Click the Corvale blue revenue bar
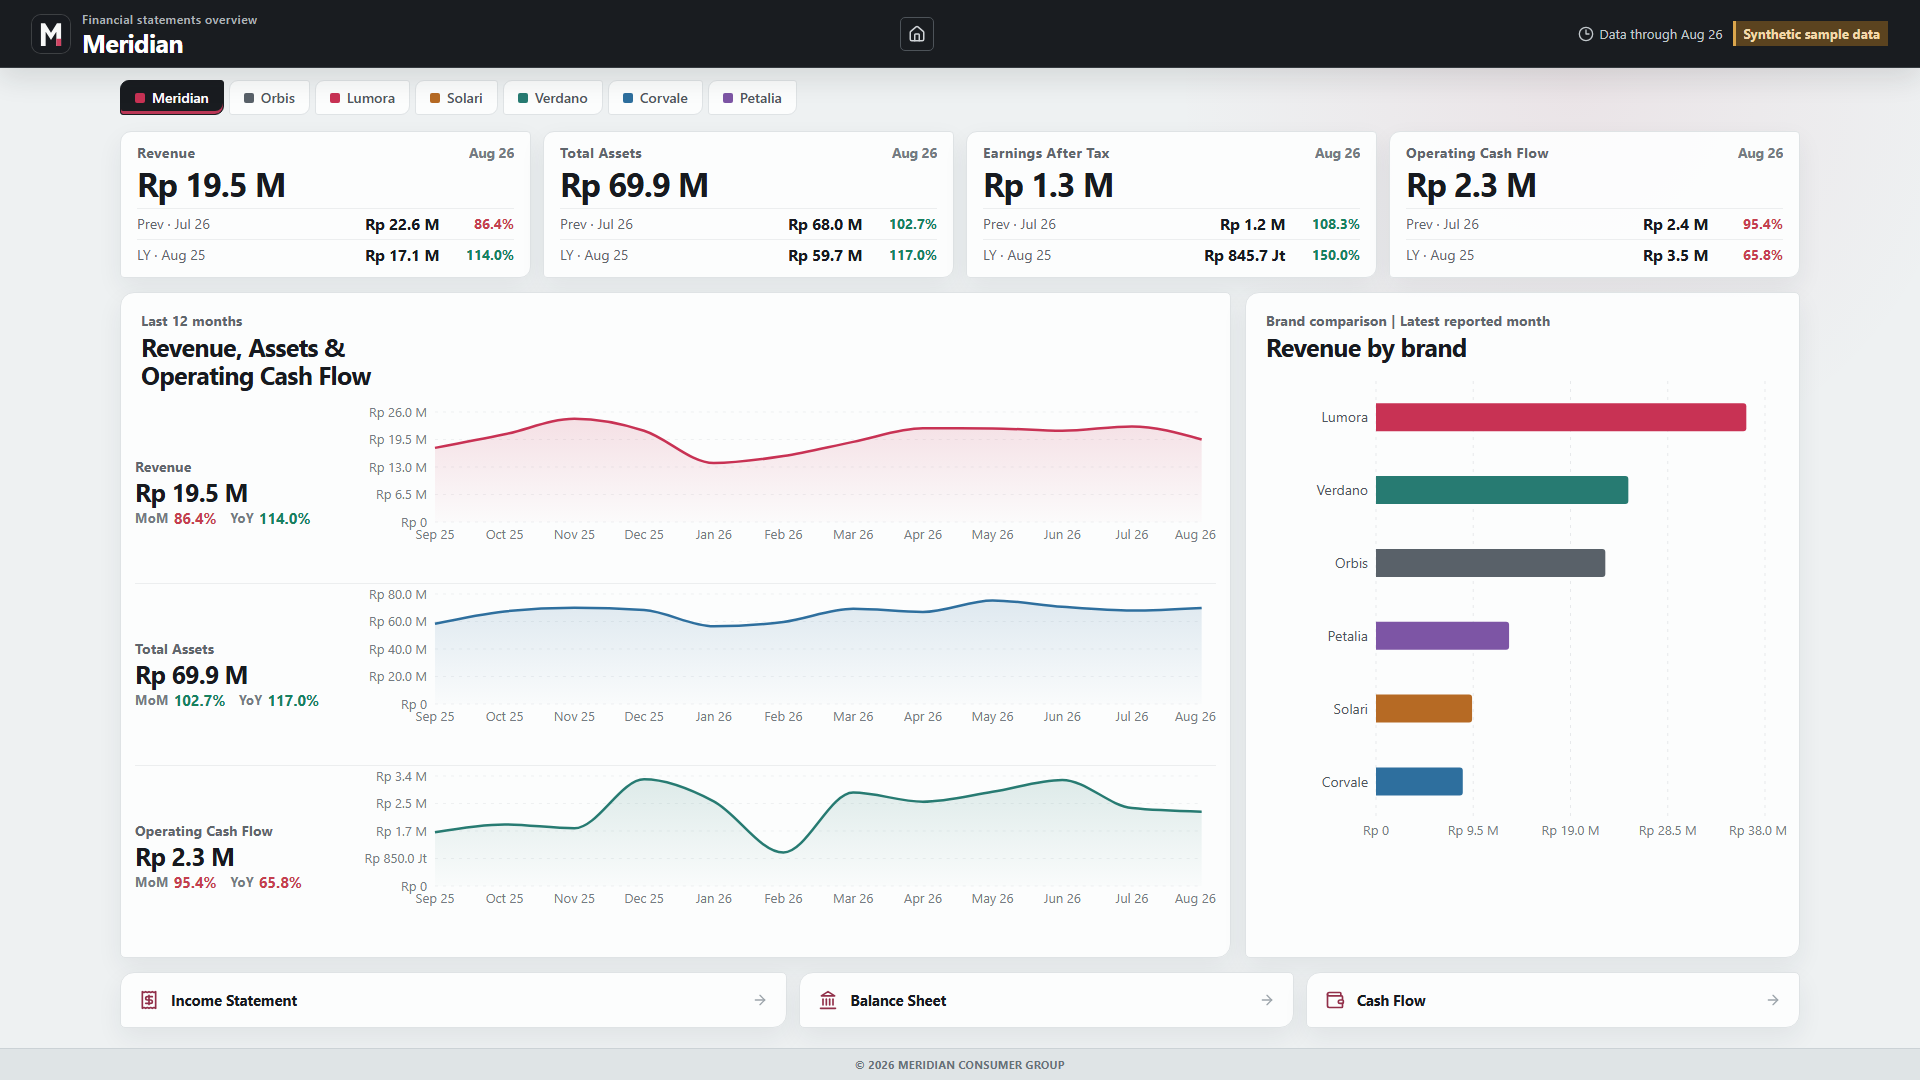This screenshot has width=1920, height=1080. click(1419, 782)
